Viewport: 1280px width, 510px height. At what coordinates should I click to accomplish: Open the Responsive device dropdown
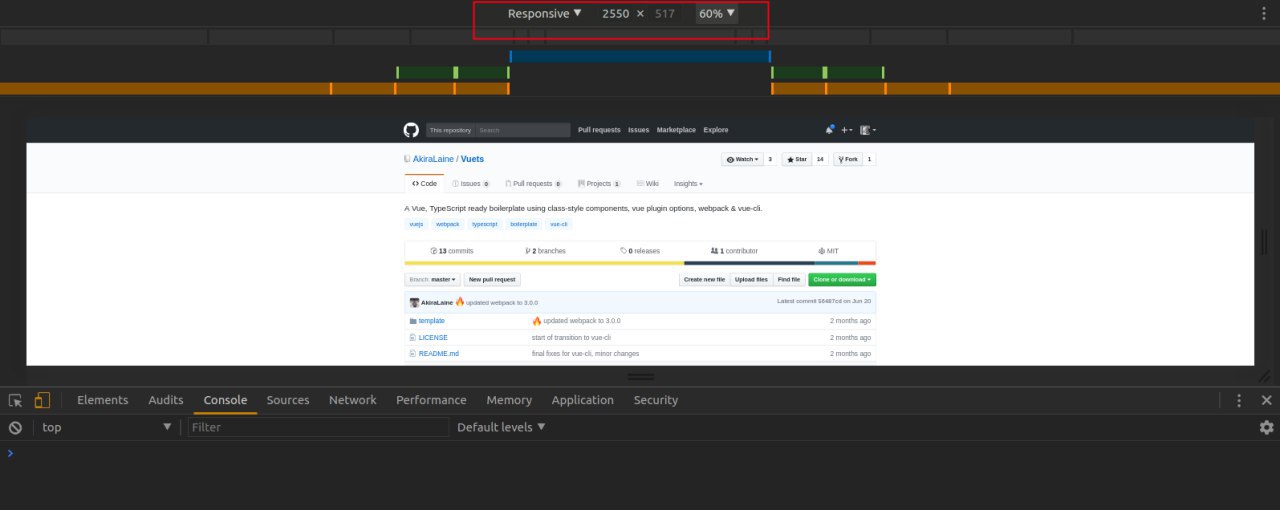pyautogui.click(x=544, y=14)
